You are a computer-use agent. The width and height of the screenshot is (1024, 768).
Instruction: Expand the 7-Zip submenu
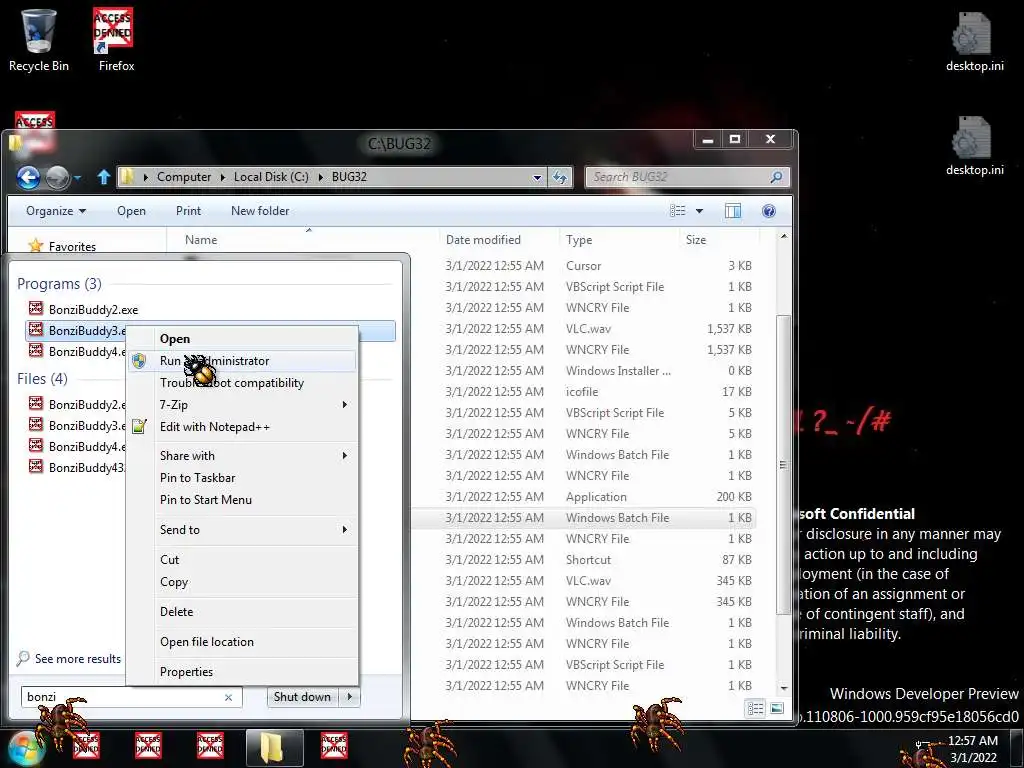tap(345, 404)
